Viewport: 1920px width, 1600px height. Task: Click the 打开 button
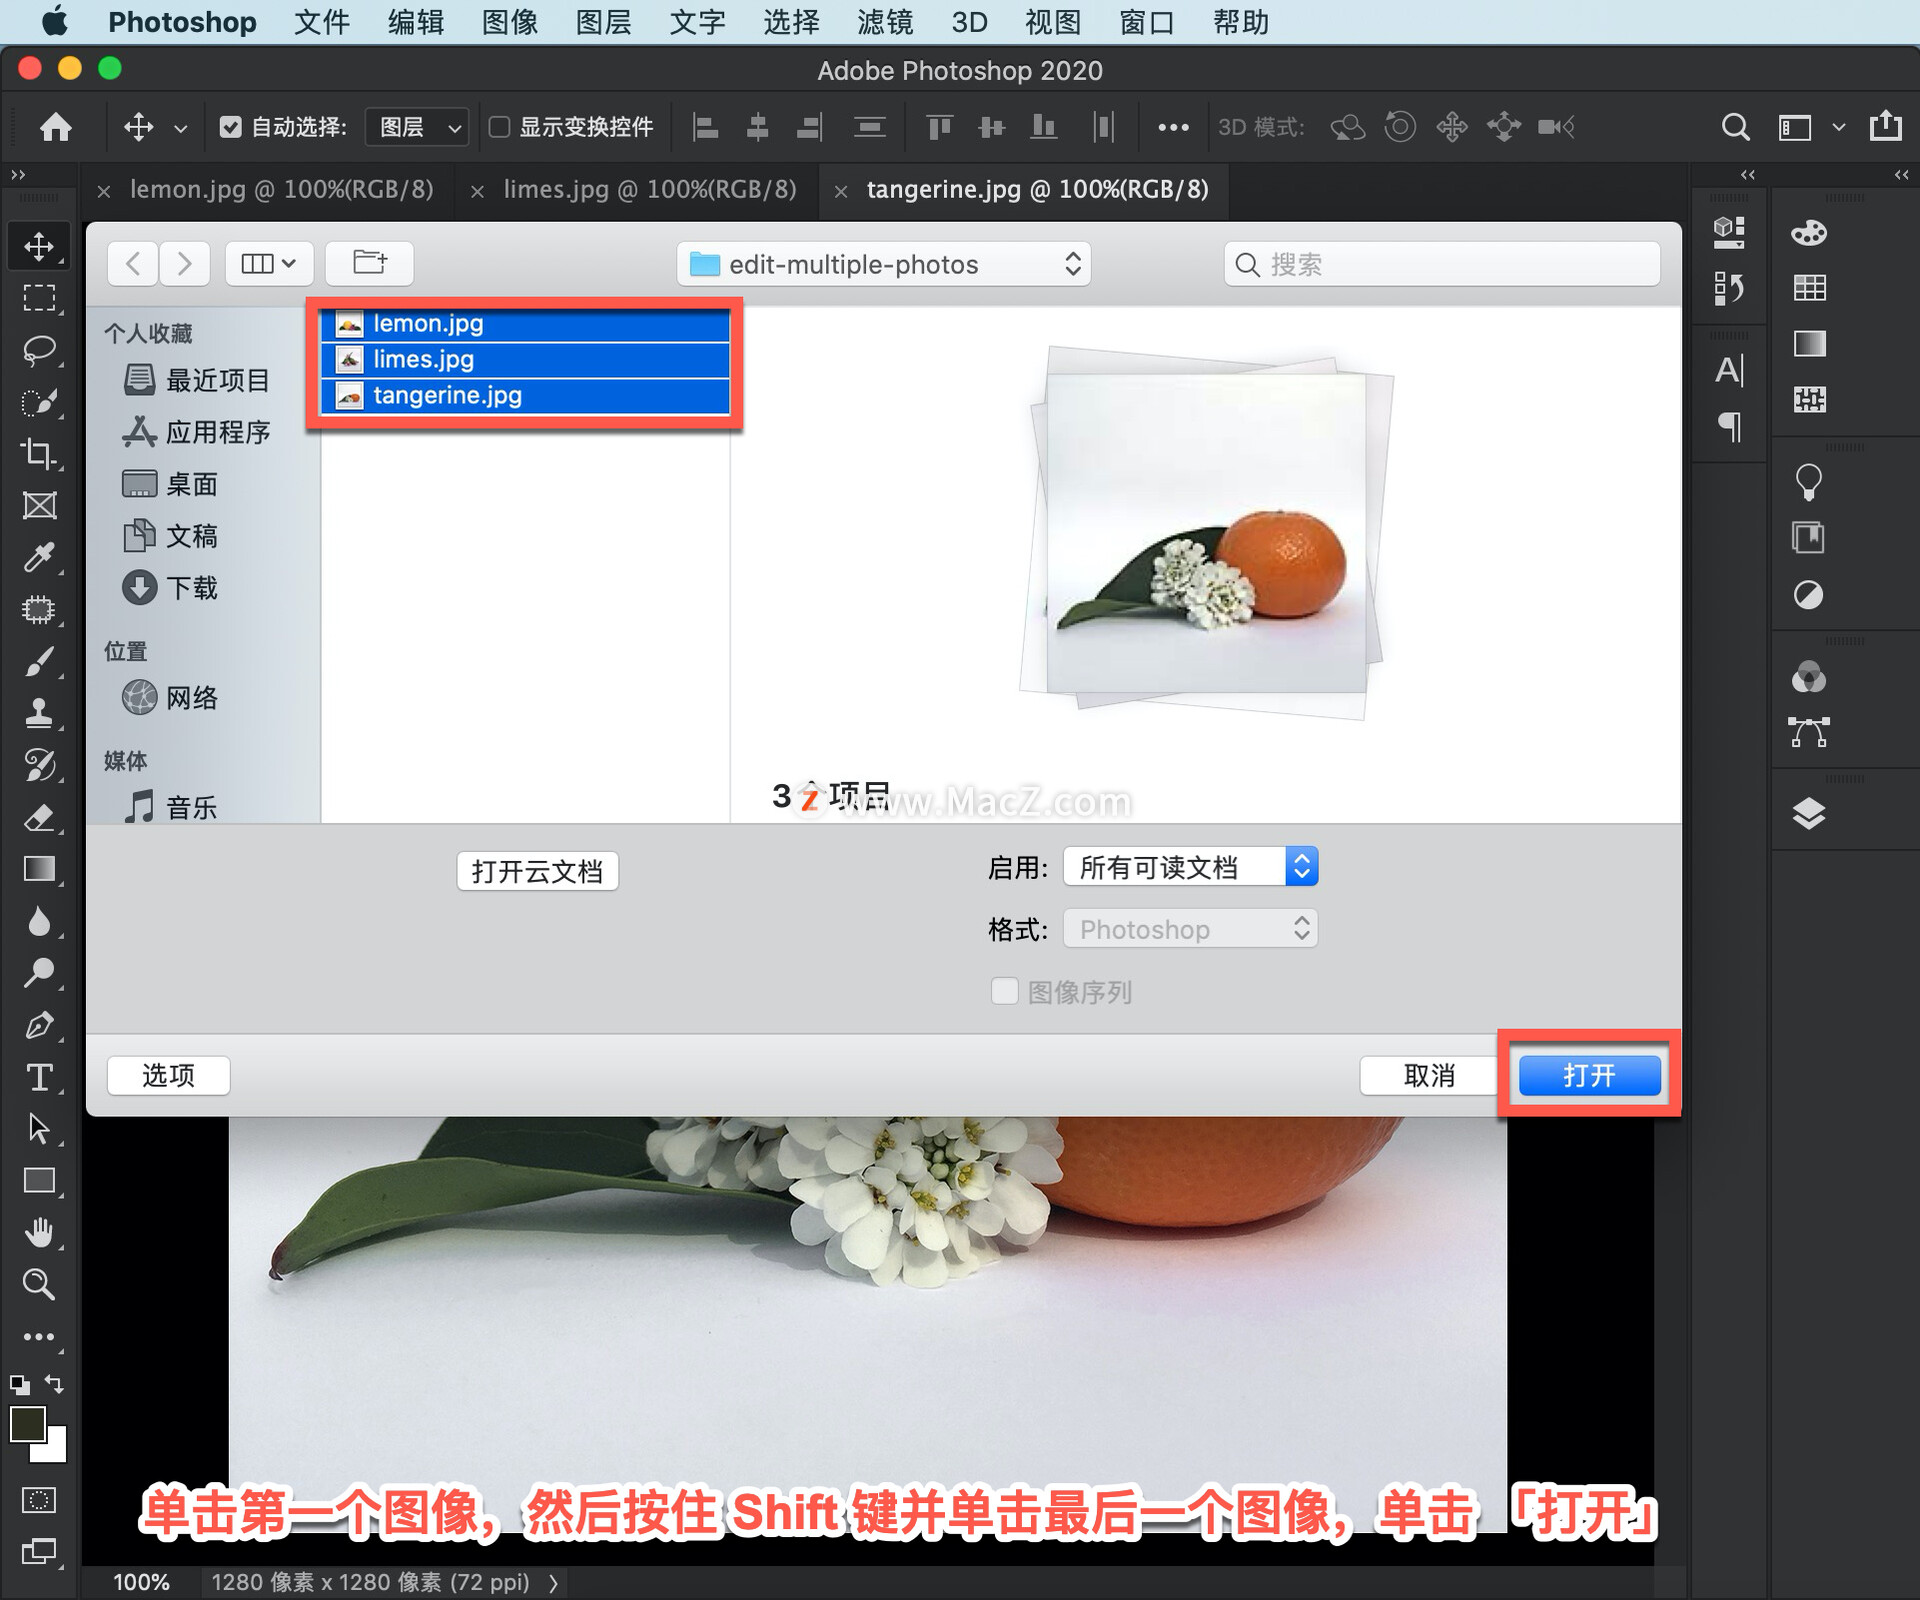(x=1588, y=1075)
